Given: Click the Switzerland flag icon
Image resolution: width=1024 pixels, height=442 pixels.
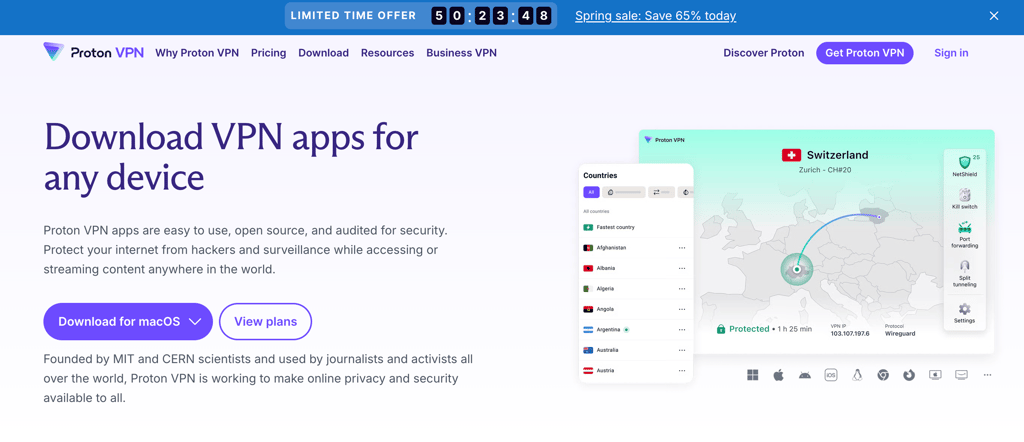Looking at the screenshot, I should 791,155.
